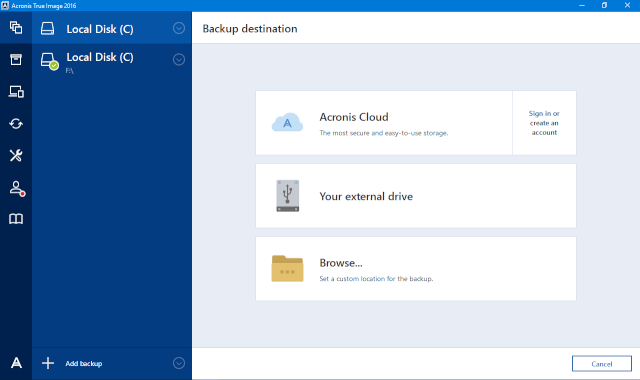Image resolution: width=640 pixels, height=380 pixels.
Task: Click Sign in or create an account
Action: 544,123
